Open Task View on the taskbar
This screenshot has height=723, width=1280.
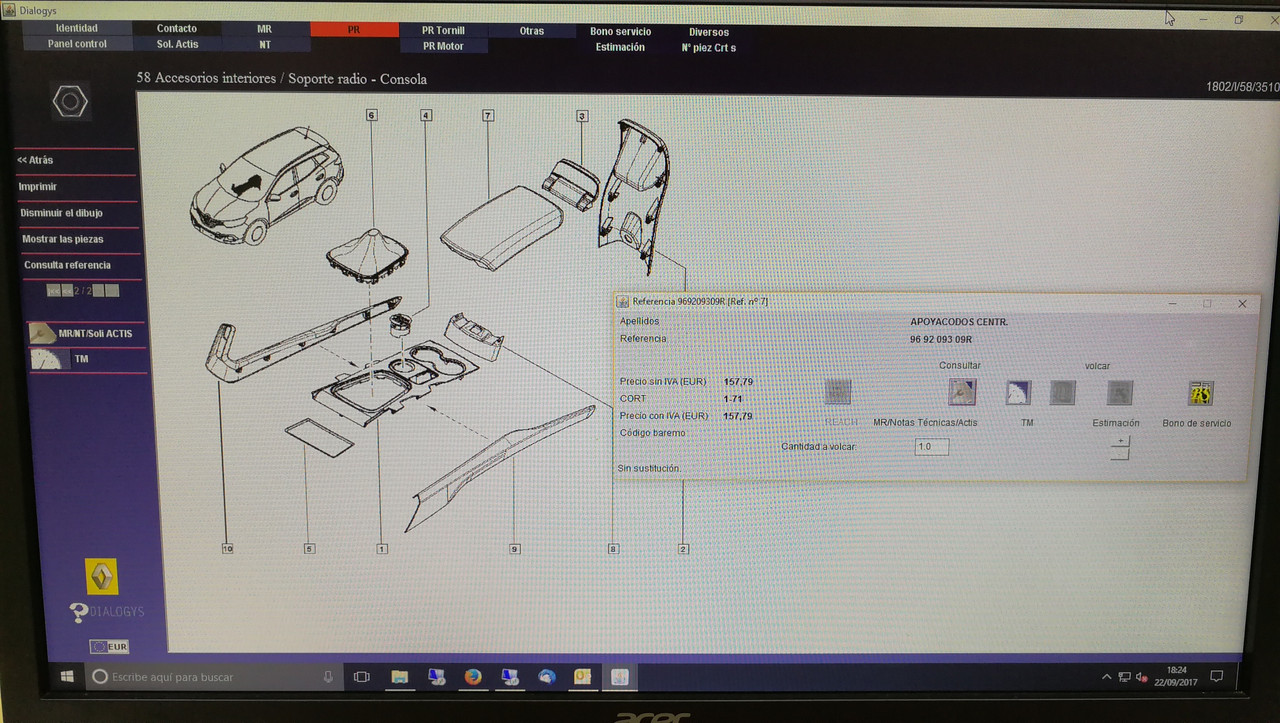coord(362,677)
